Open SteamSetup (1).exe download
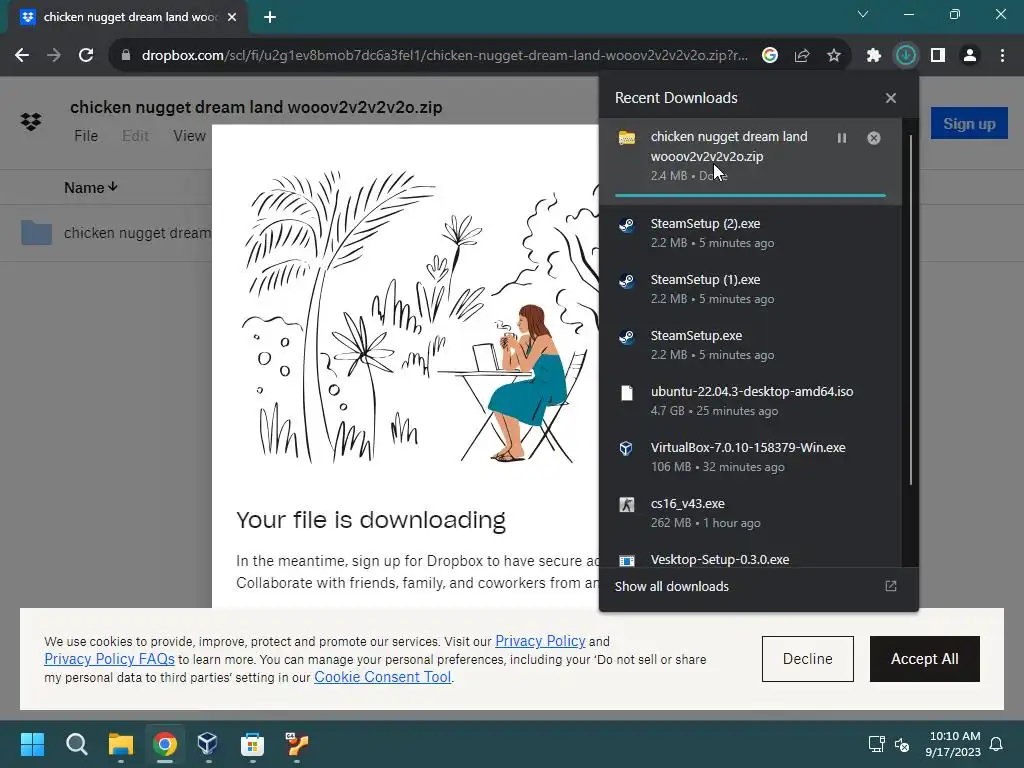 [x=750, y=289]
